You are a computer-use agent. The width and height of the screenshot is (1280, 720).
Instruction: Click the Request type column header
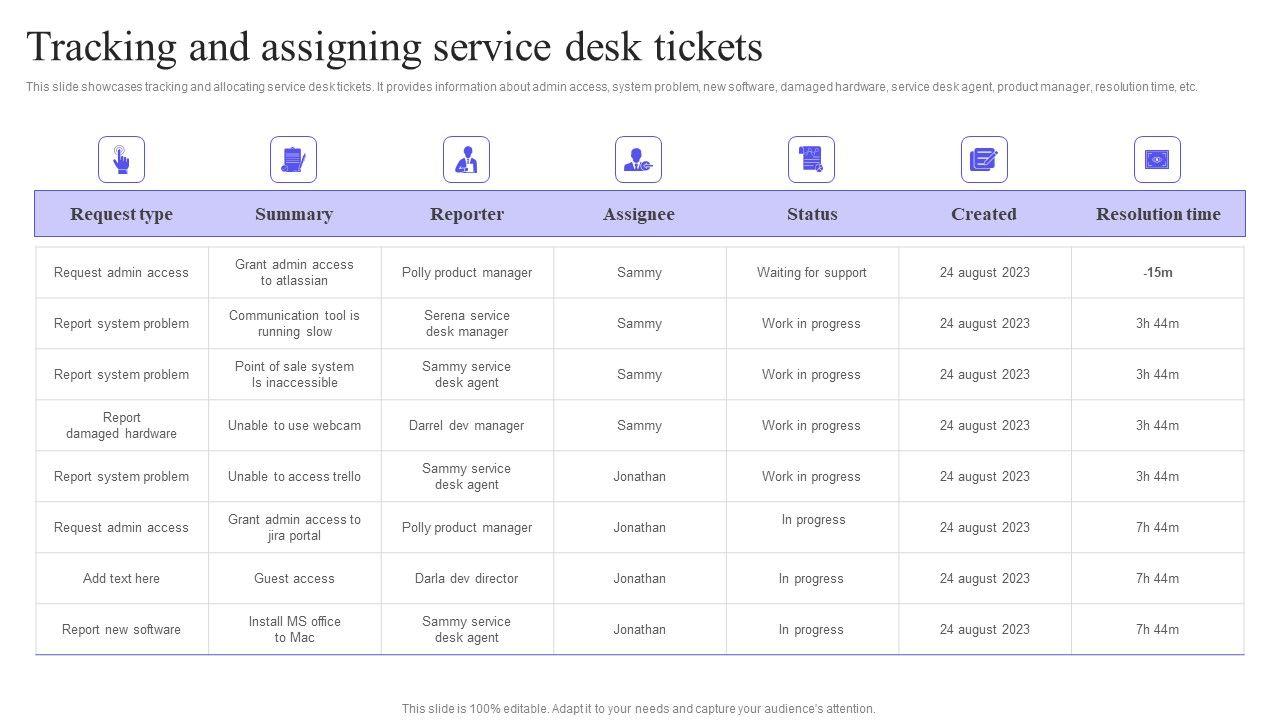pyautogui.click(x=121, y=214)
